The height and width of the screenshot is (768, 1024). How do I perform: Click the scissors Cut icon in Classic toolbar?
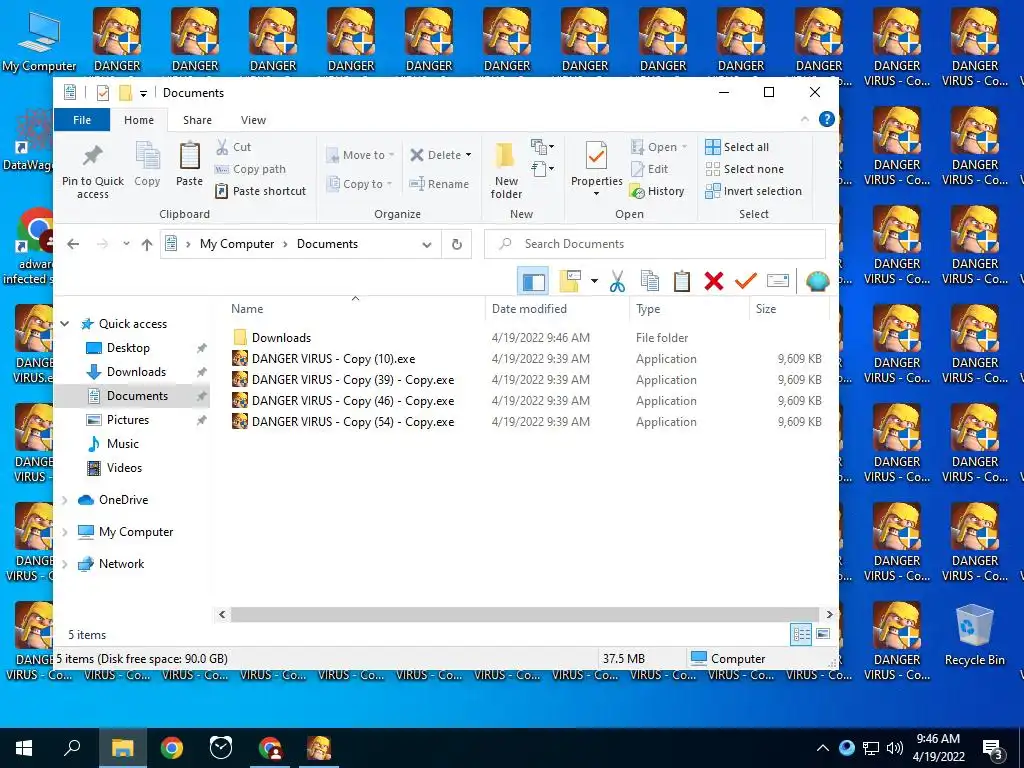pyautogui.click(x=617, y=281)
